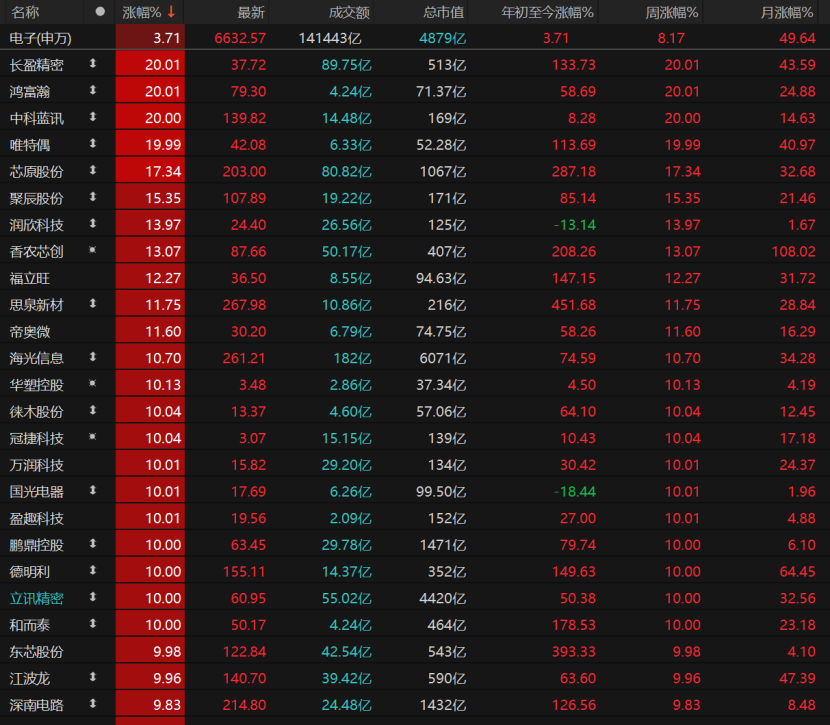
Task: Toggle the sort arrow on the 涨幅% column
Action: pyautogui.click(x=171, y=12)
